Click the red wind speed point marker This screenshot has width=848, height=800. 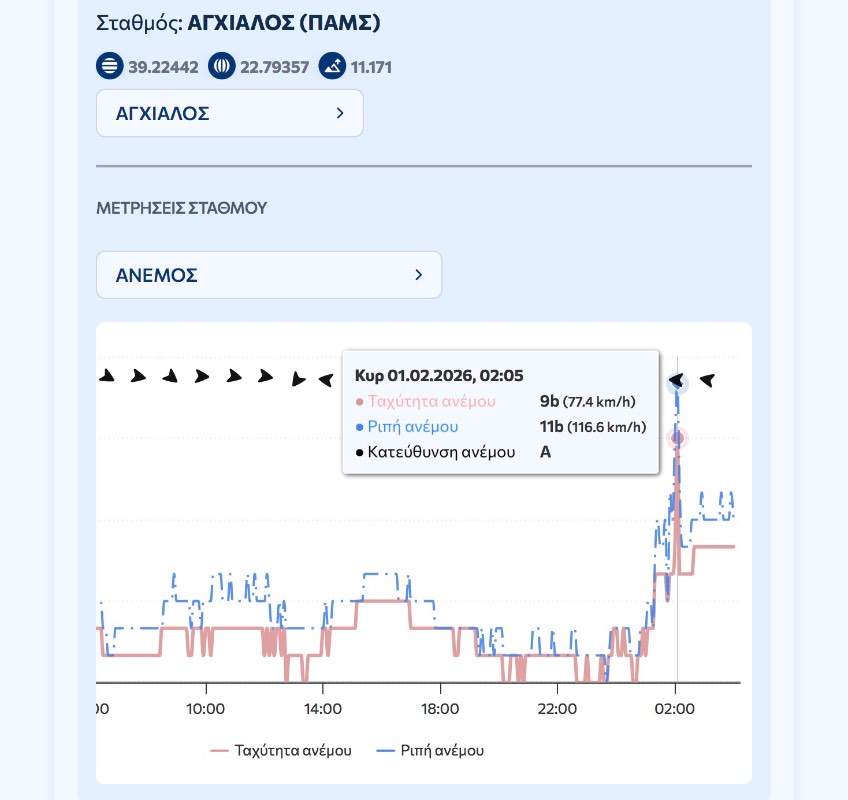click(x=678, y=438)
